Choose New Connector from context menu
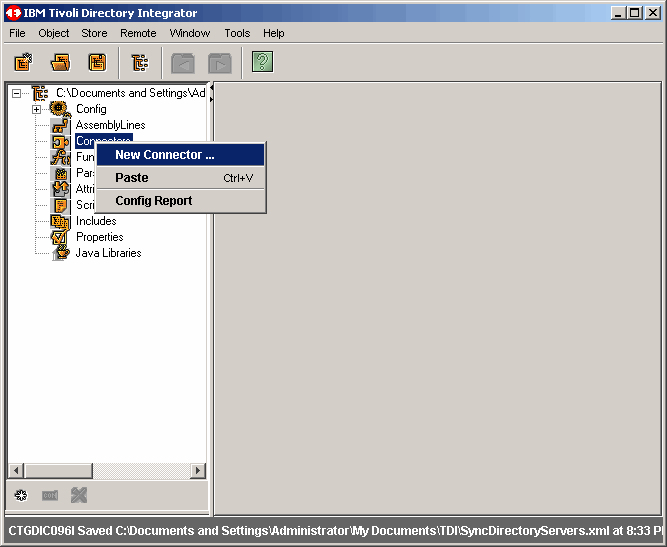Image resolution: width=667 pixels, height=547 pixels. pyautogui.click(x=165, y=155)
